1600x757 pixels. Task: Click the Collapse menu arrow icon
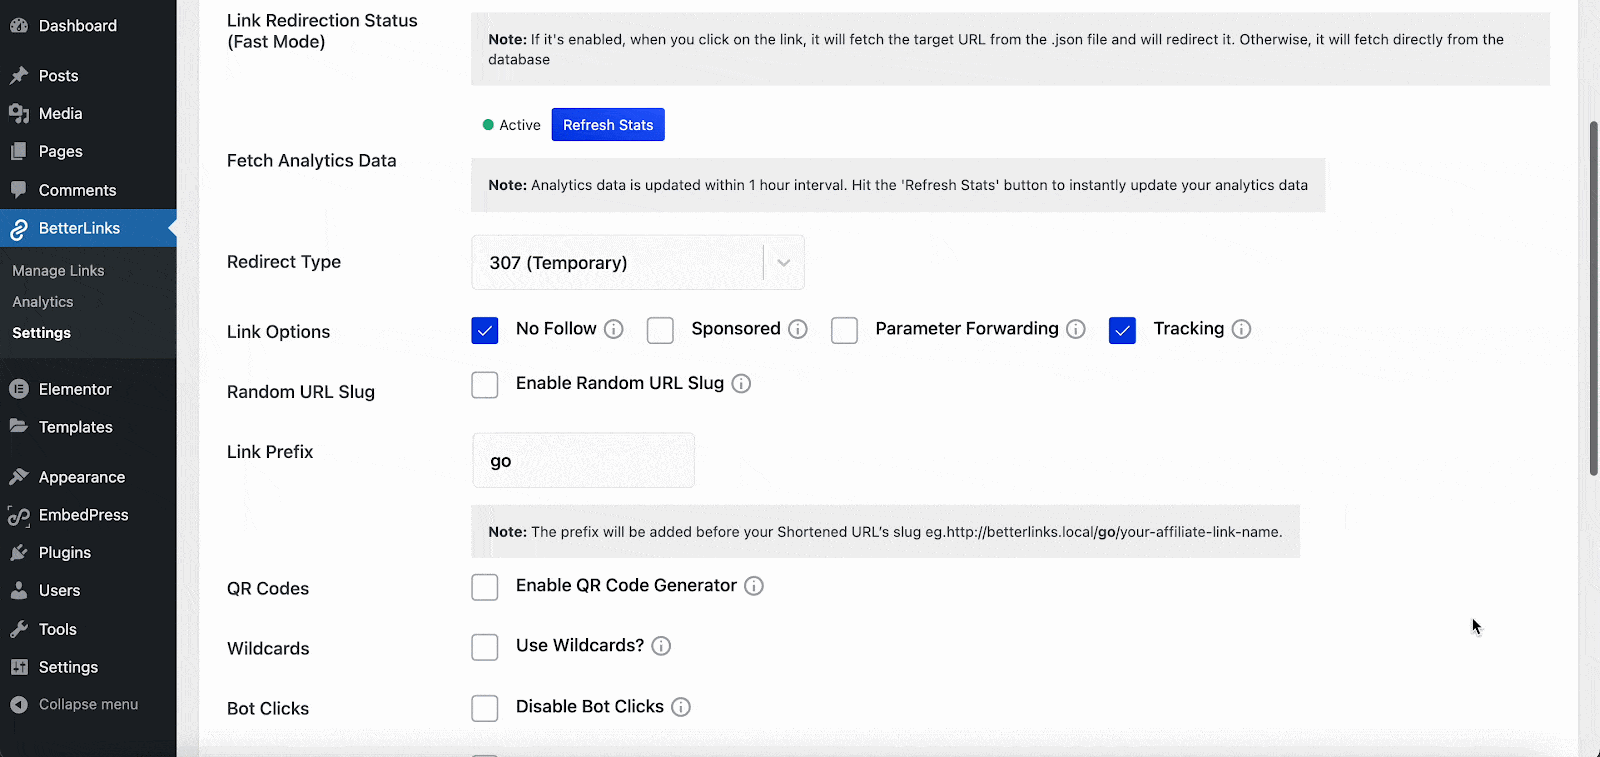pos(19,705)
